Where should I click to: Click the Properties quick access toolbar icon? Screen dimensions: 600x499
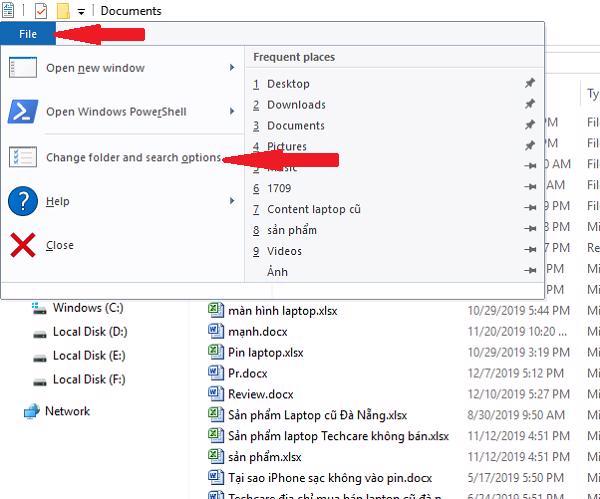[8, 10]
